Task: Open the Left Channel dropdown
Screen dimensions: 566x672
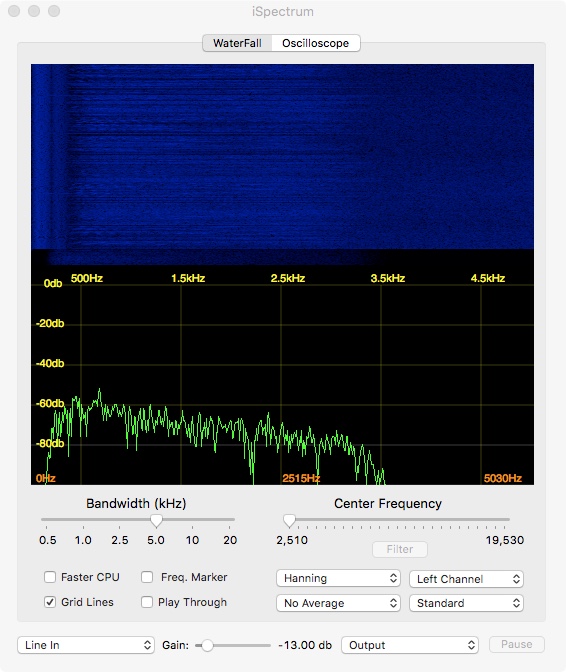Action: click(x=467, y=579)
